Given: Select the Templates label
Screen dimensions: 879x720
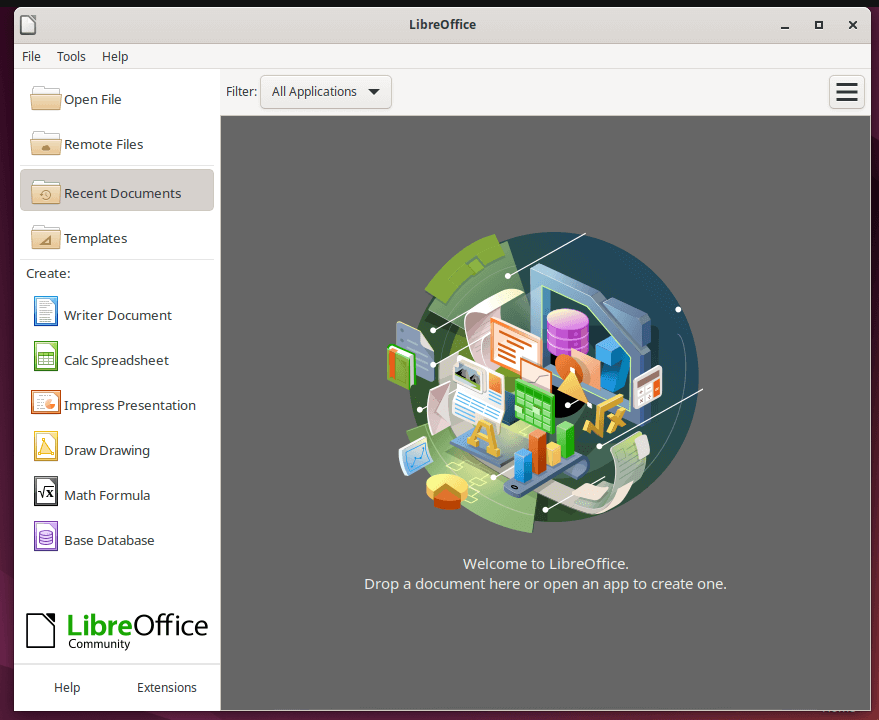Looking at the screenshot, I should (95, 238).
